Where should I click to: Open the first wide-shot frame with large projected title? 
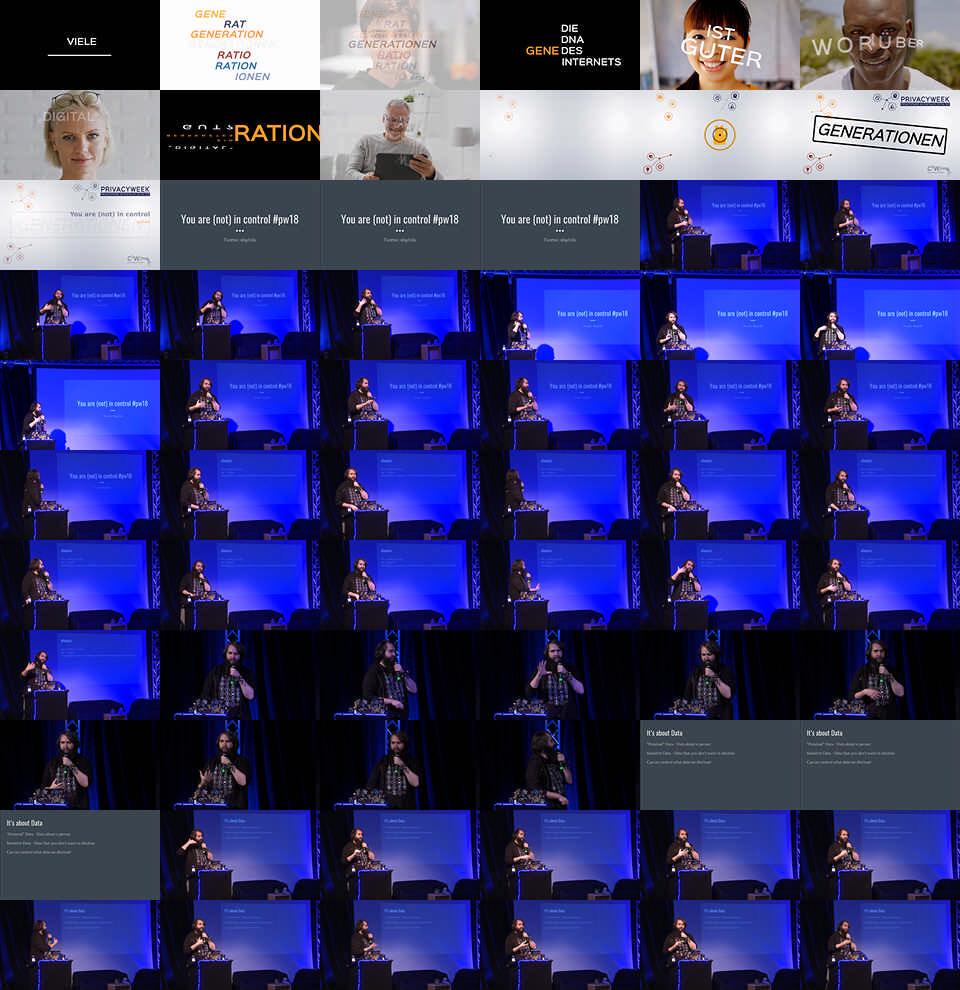pos(560,315)
